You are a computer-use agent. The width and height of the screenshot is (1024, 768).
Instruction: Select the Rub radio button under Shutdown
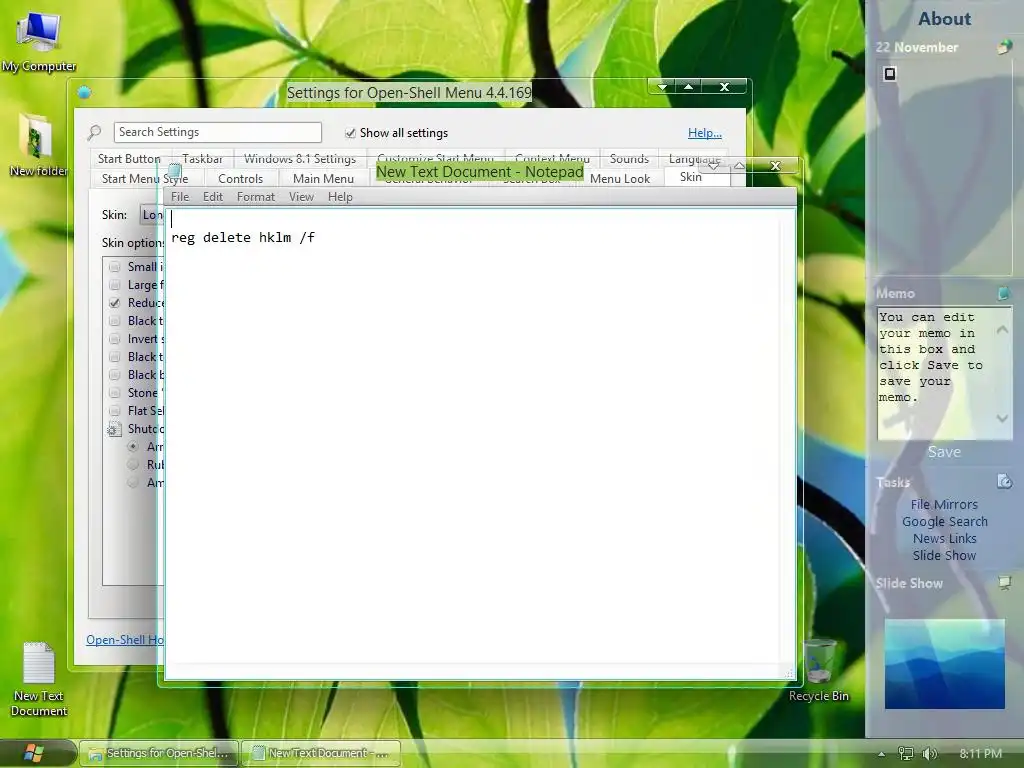(133, 464)
